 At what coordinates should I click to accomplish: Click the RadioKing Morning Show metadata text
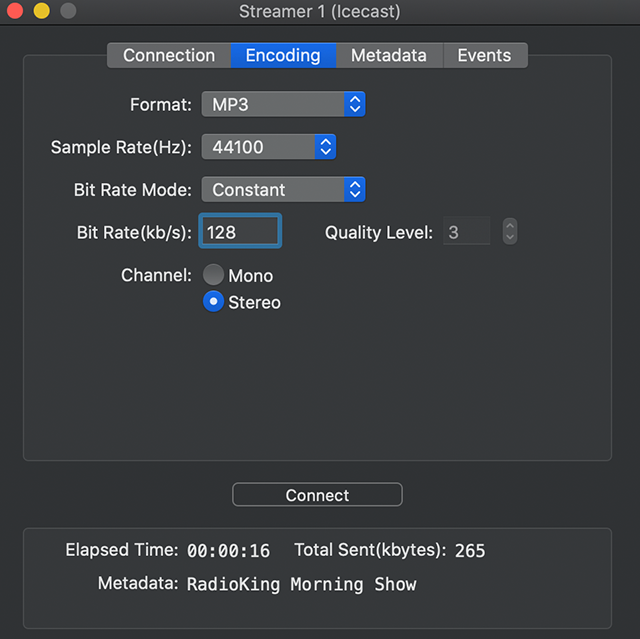301,584
